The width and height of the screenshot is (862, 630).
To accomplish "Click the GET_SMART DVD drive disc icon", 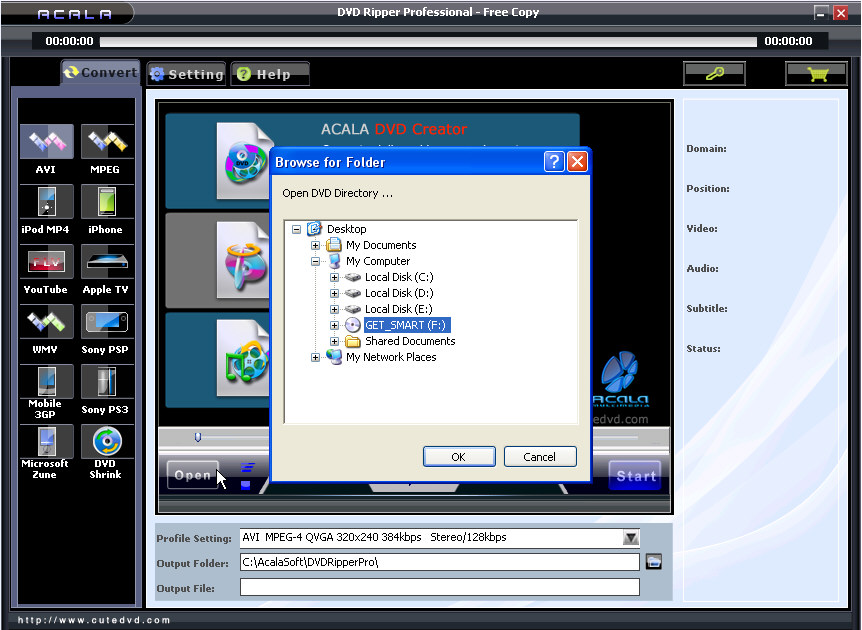I will pyautogui.click(x=353, y=325).
